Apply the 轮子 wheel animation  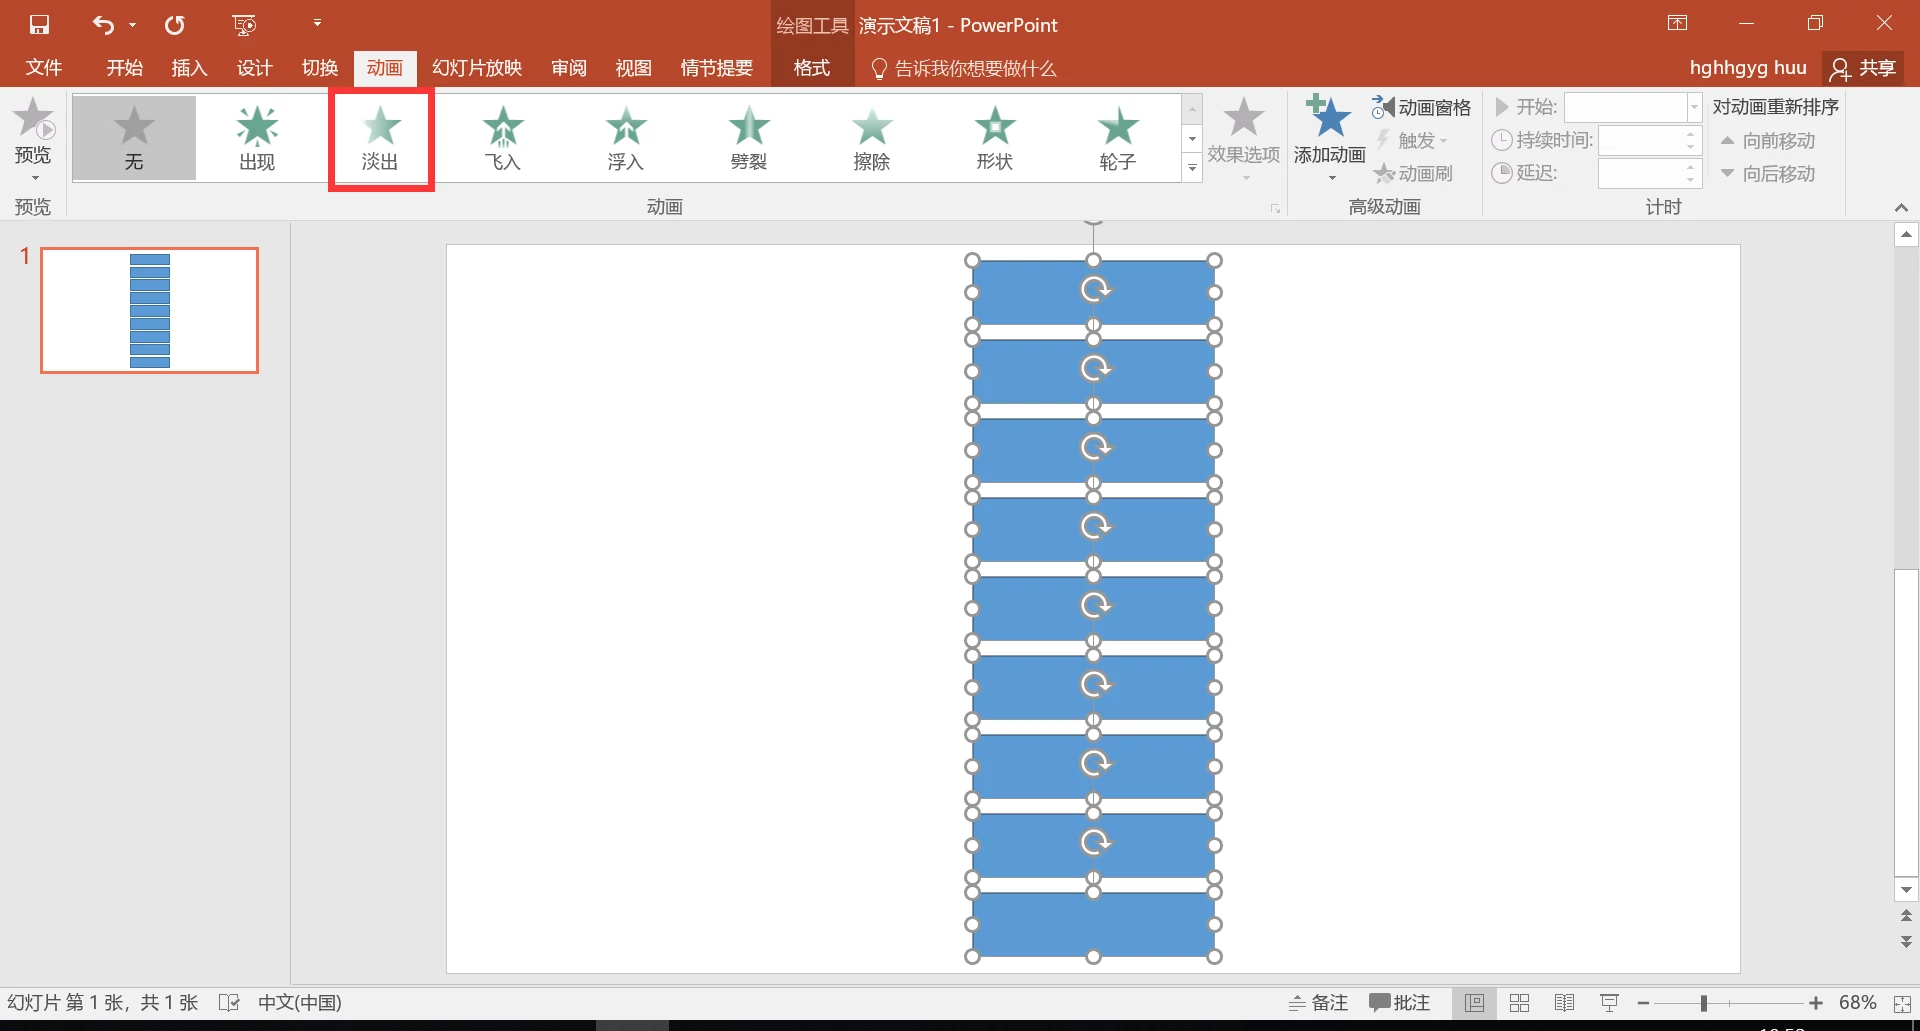pyautogui.click(x=1118, y=138)
